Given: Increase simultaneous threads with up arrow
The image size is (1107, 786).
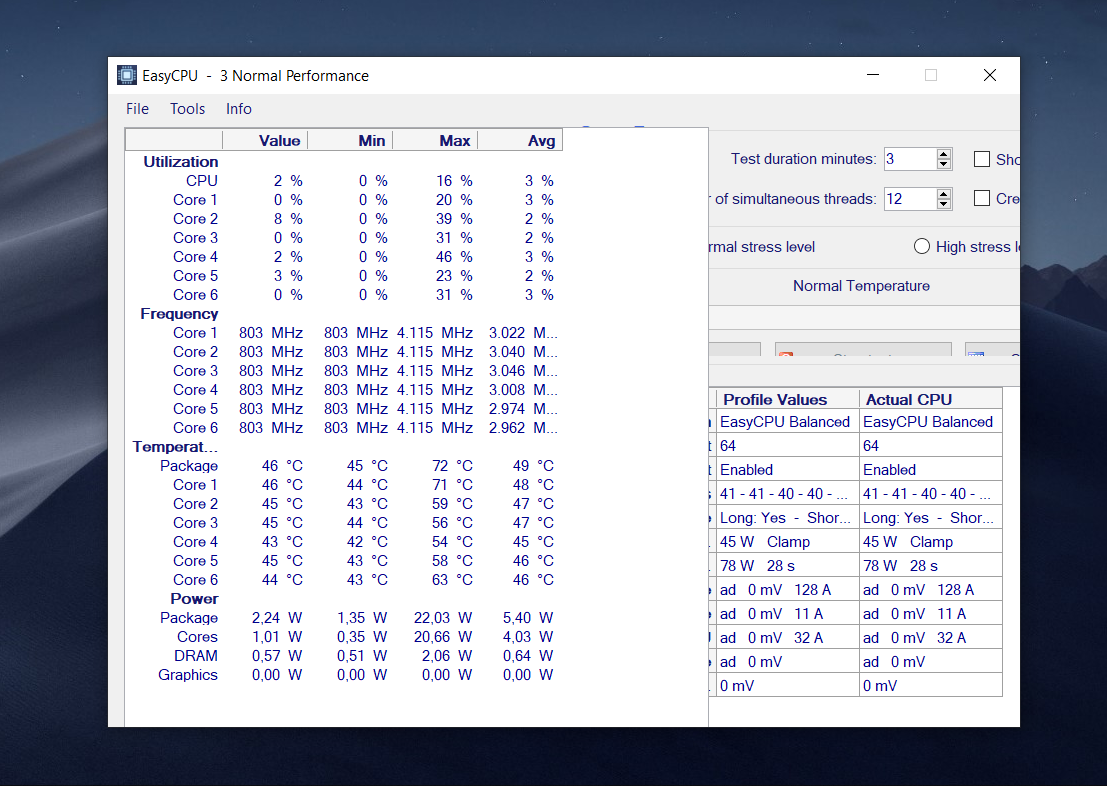Looking at the screenshot, I should coord(944,193).
